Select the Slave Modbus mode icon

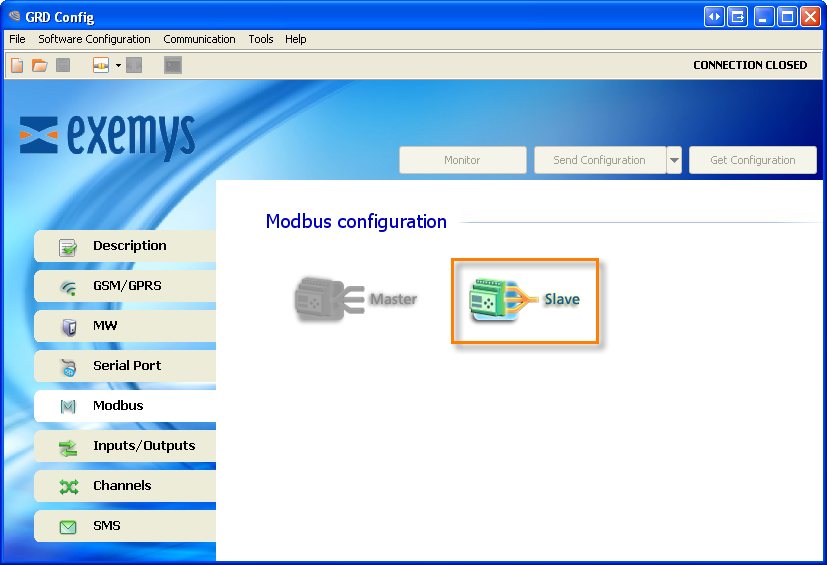click(x=525, y=300)
